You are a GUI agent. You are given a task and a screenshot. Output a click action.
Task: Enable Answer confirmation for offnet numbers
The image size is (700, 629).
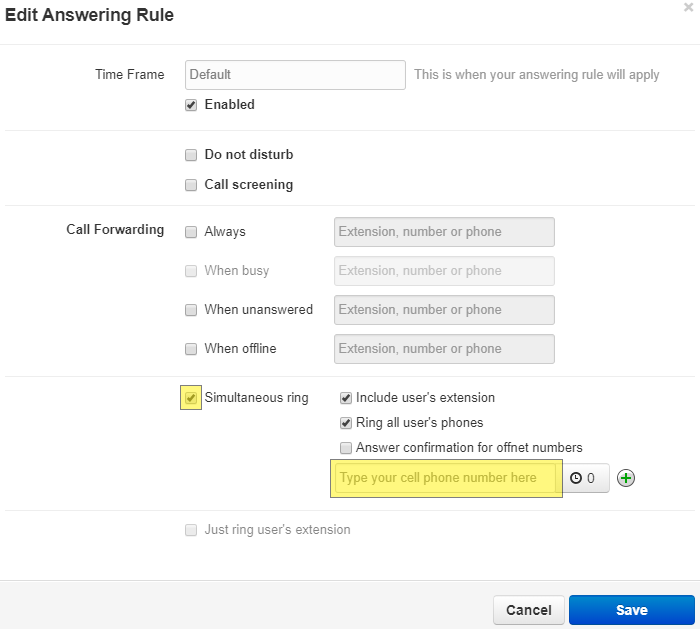tap(346, 448)
